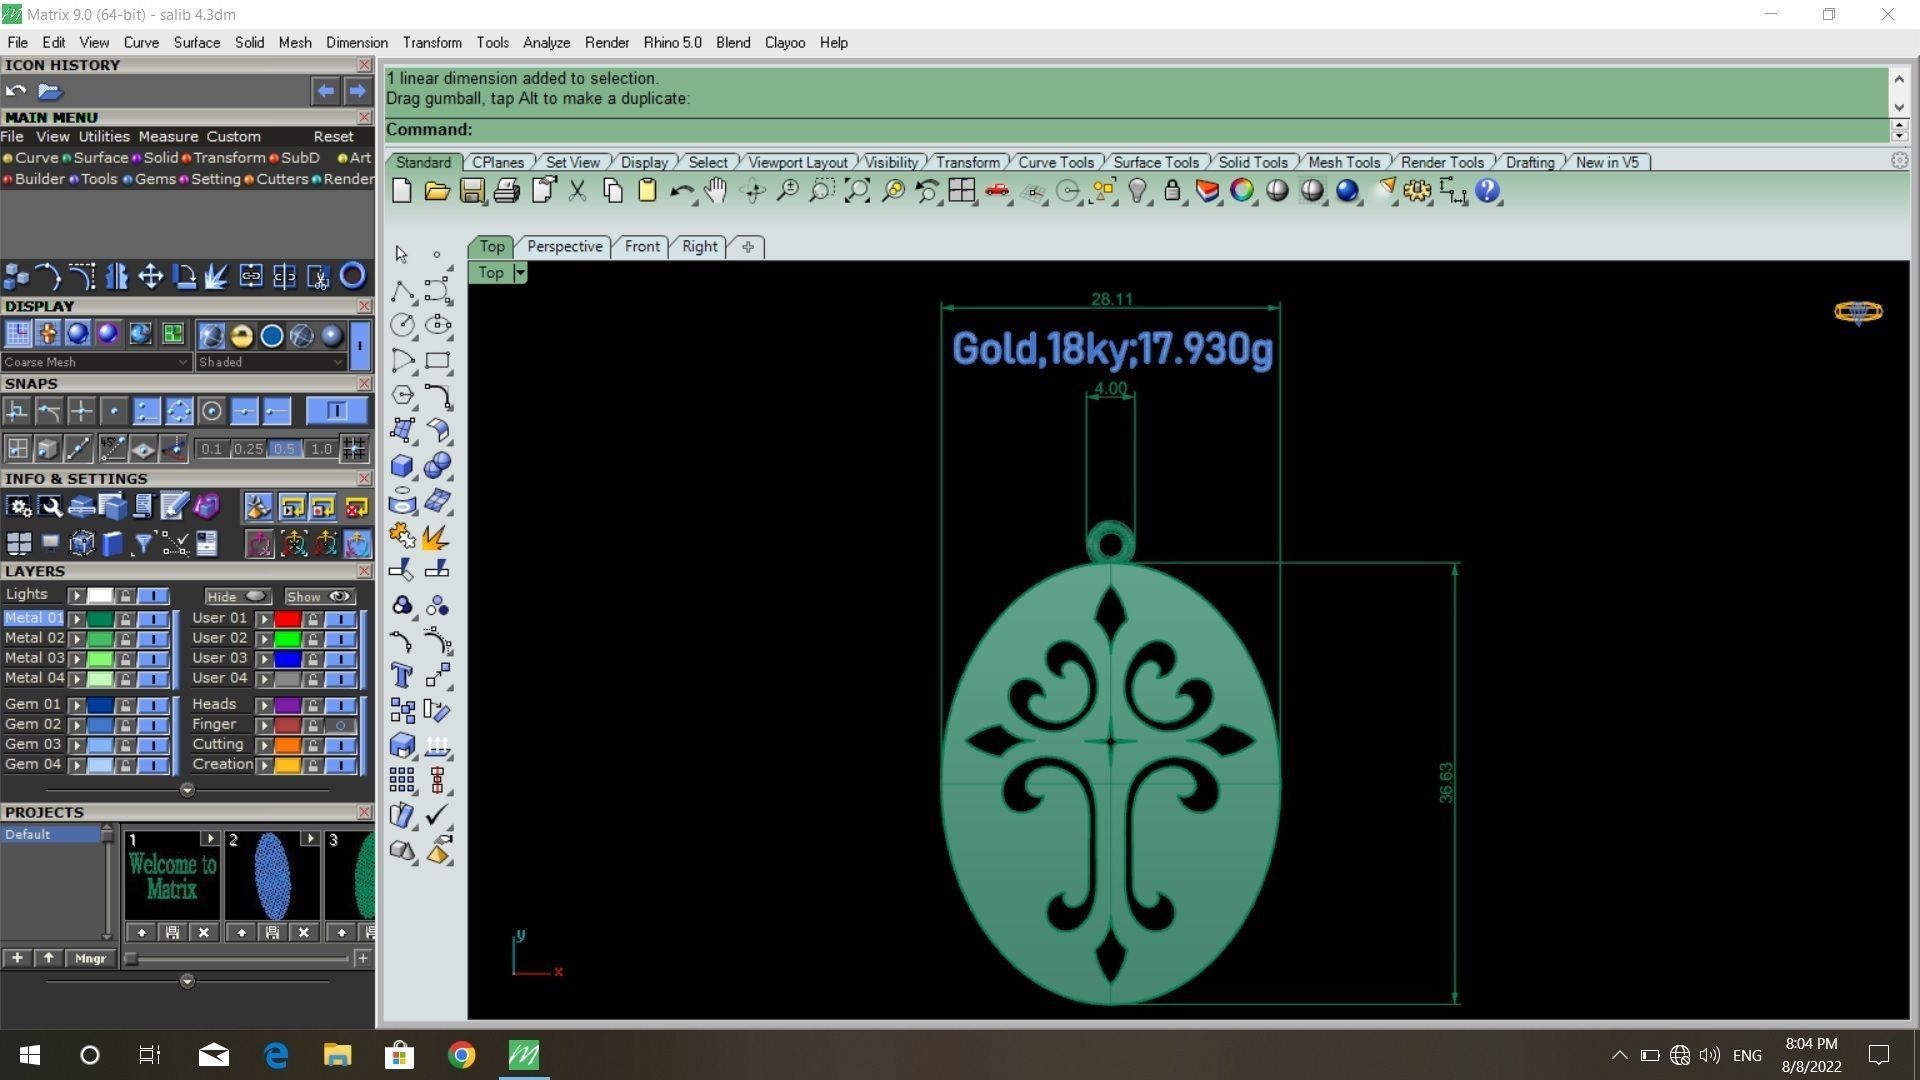Click the padlock lock objects icon

point(1172,191)
